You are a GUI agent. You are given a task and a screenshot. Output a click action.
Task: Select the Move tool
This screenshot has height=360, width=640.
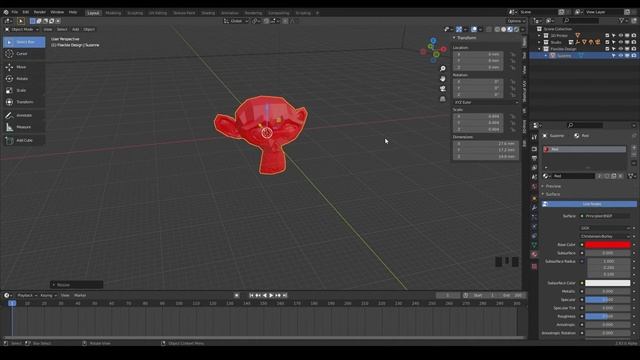[x=24, y=67]
